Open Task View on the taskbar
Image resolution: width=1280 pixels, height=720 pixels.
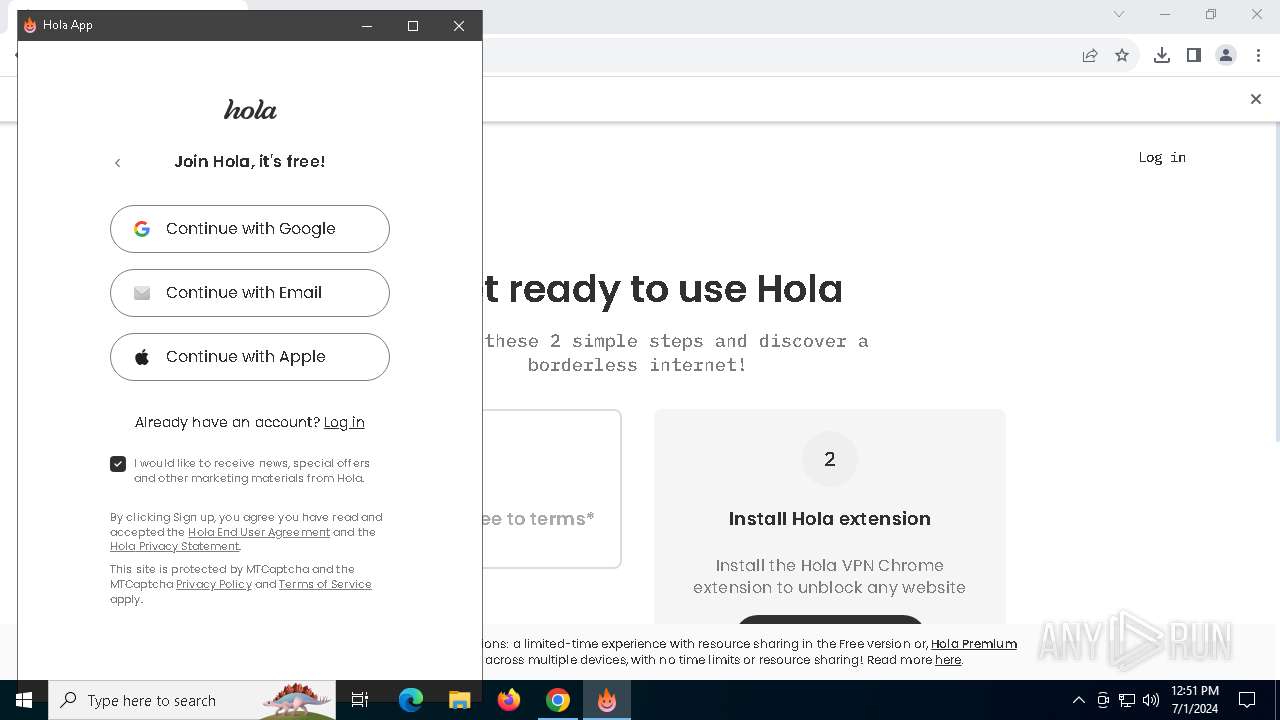360,700
